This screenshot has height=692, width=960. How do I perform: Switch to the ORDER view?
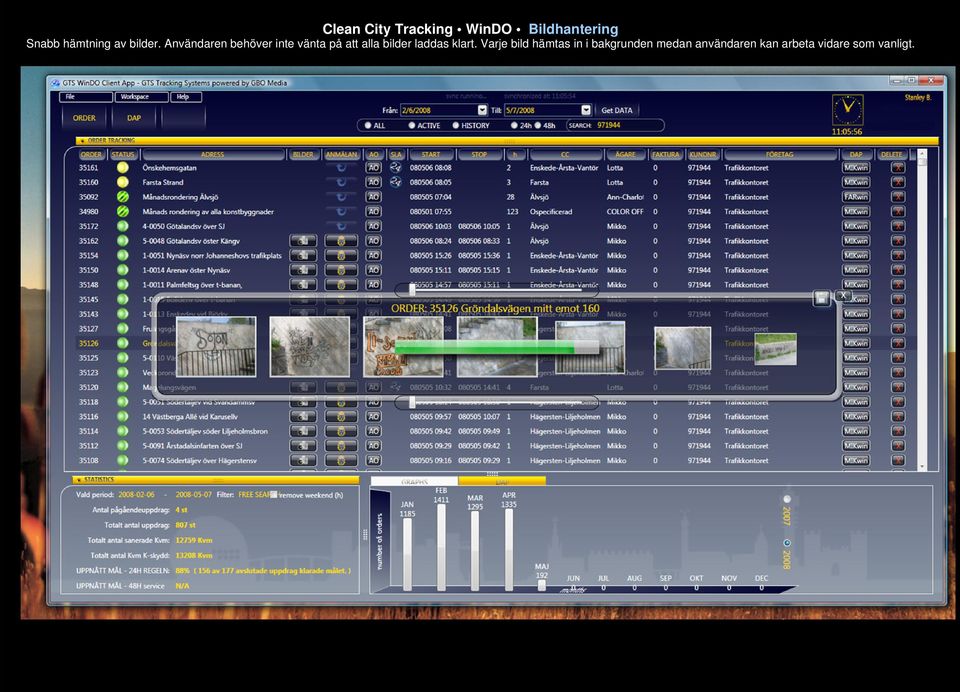point(84,118)
